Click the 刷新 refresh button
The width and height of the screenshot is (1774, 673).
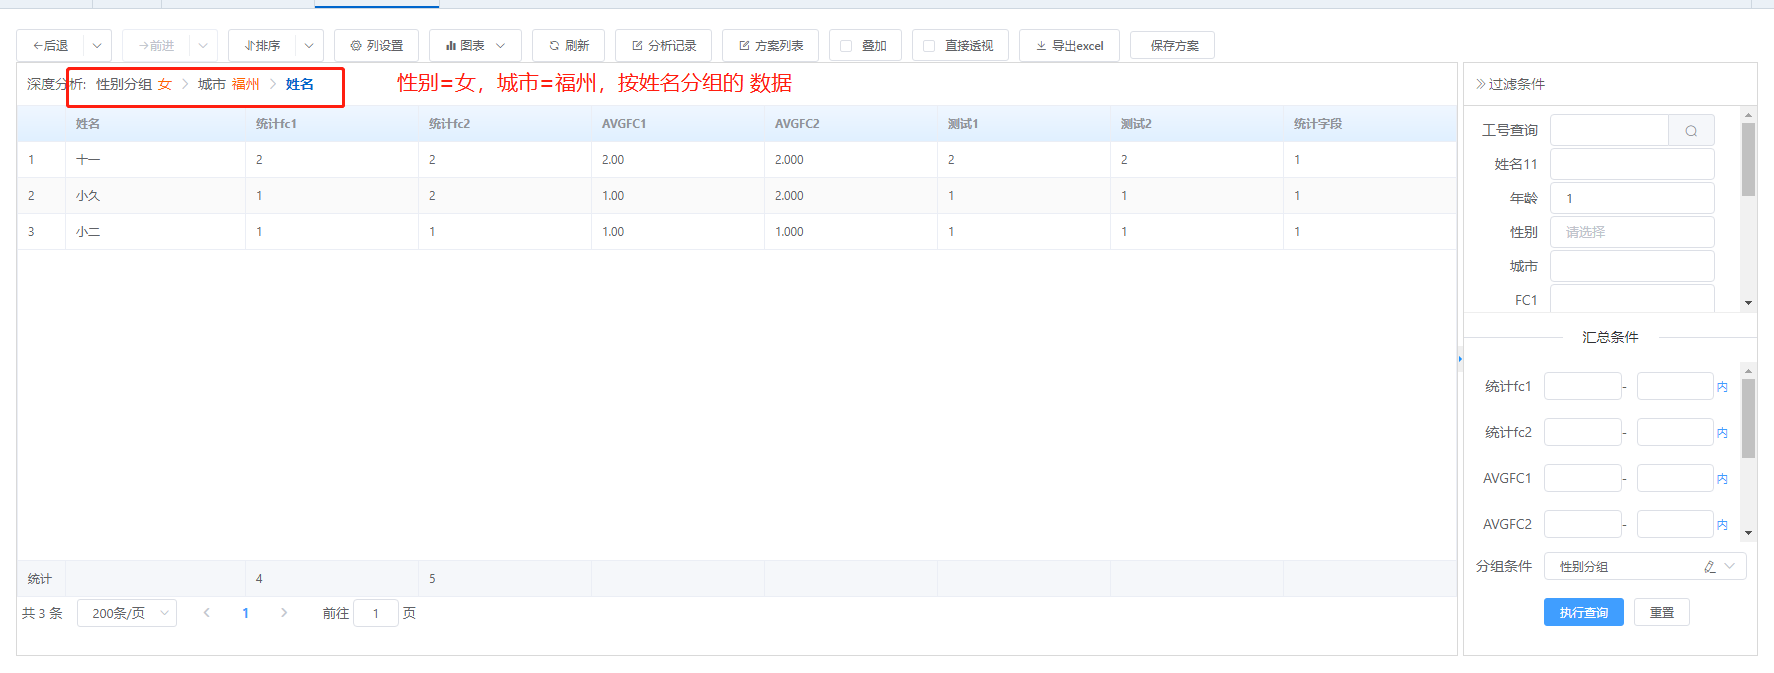[x=568, y=46]
